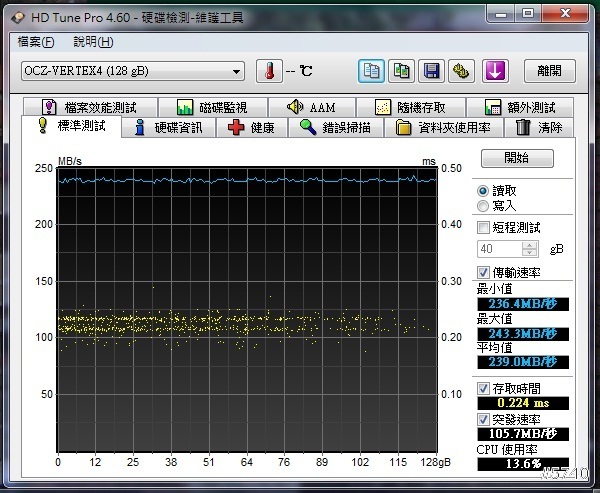Screen dimensions: 600x493
Task: Select the 讀取 (Read) radio button
Action: 484,190
